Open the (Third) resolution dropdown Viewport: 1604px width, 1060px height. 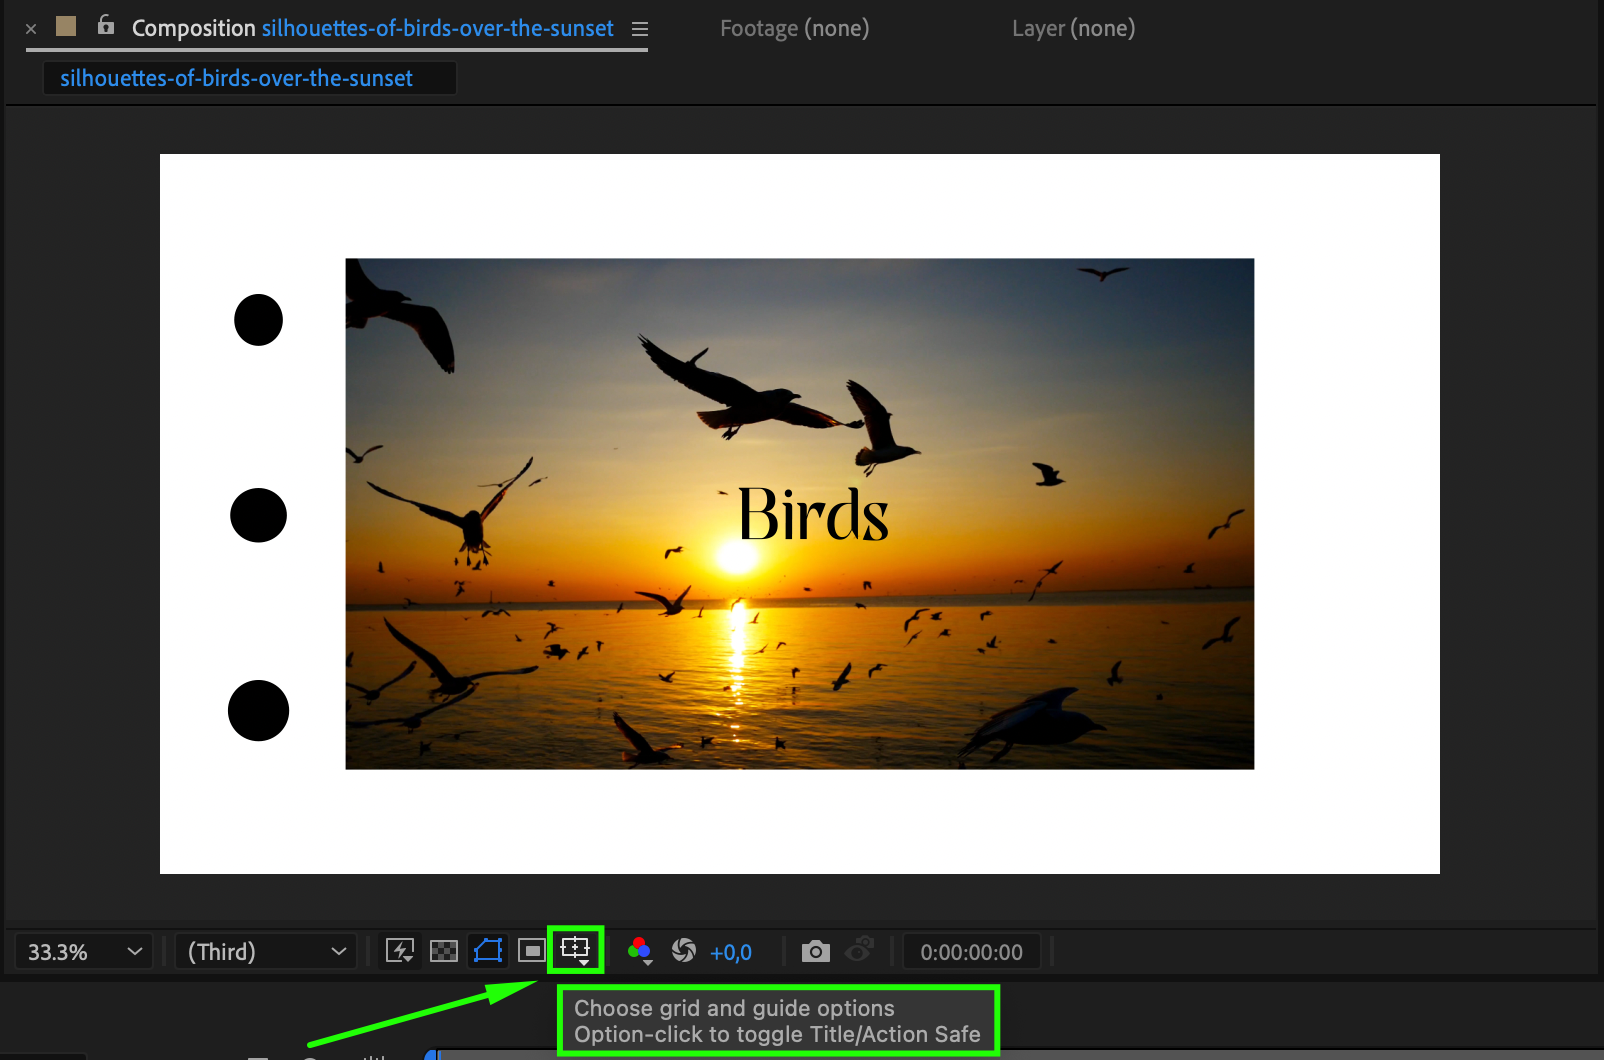coord(266,952)
